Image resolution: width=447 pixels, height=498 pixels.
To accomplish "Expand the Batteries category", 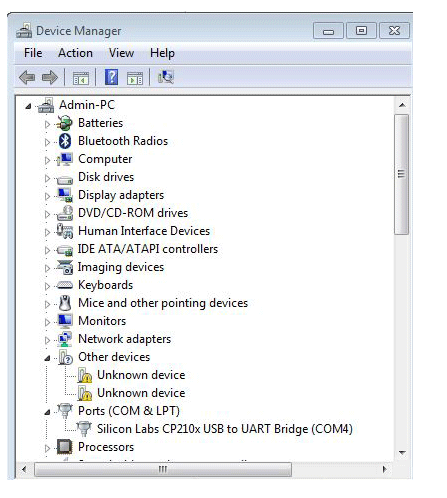I will pos(47,124).
